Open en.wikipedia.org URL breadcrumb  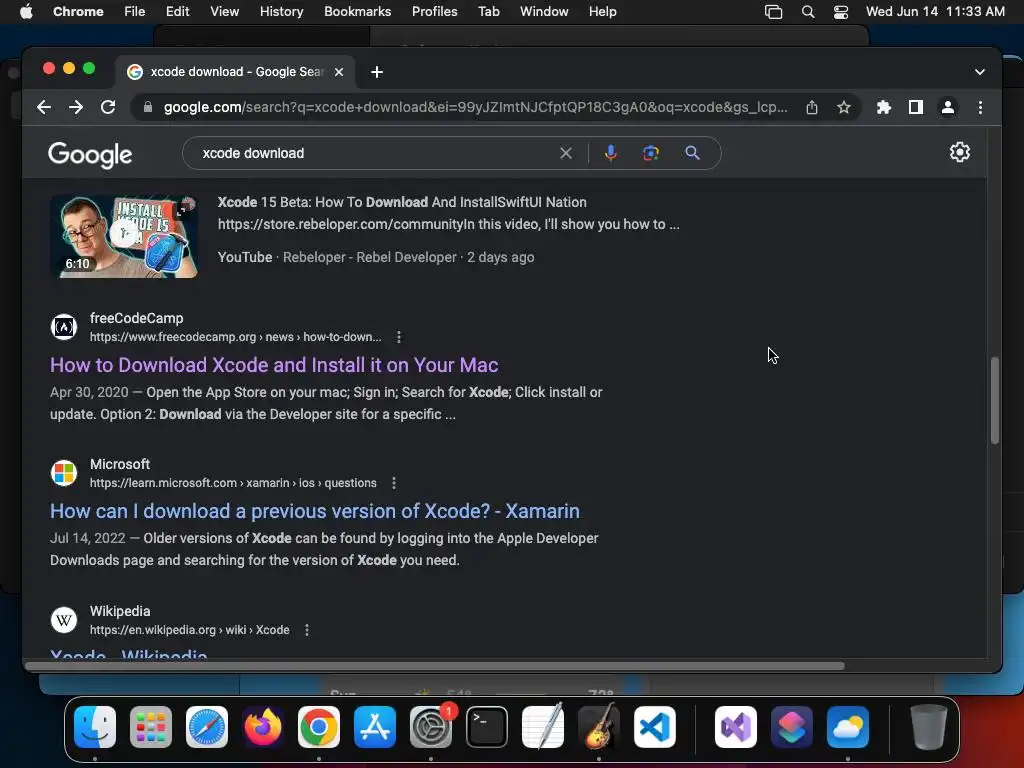click(189, 630)
